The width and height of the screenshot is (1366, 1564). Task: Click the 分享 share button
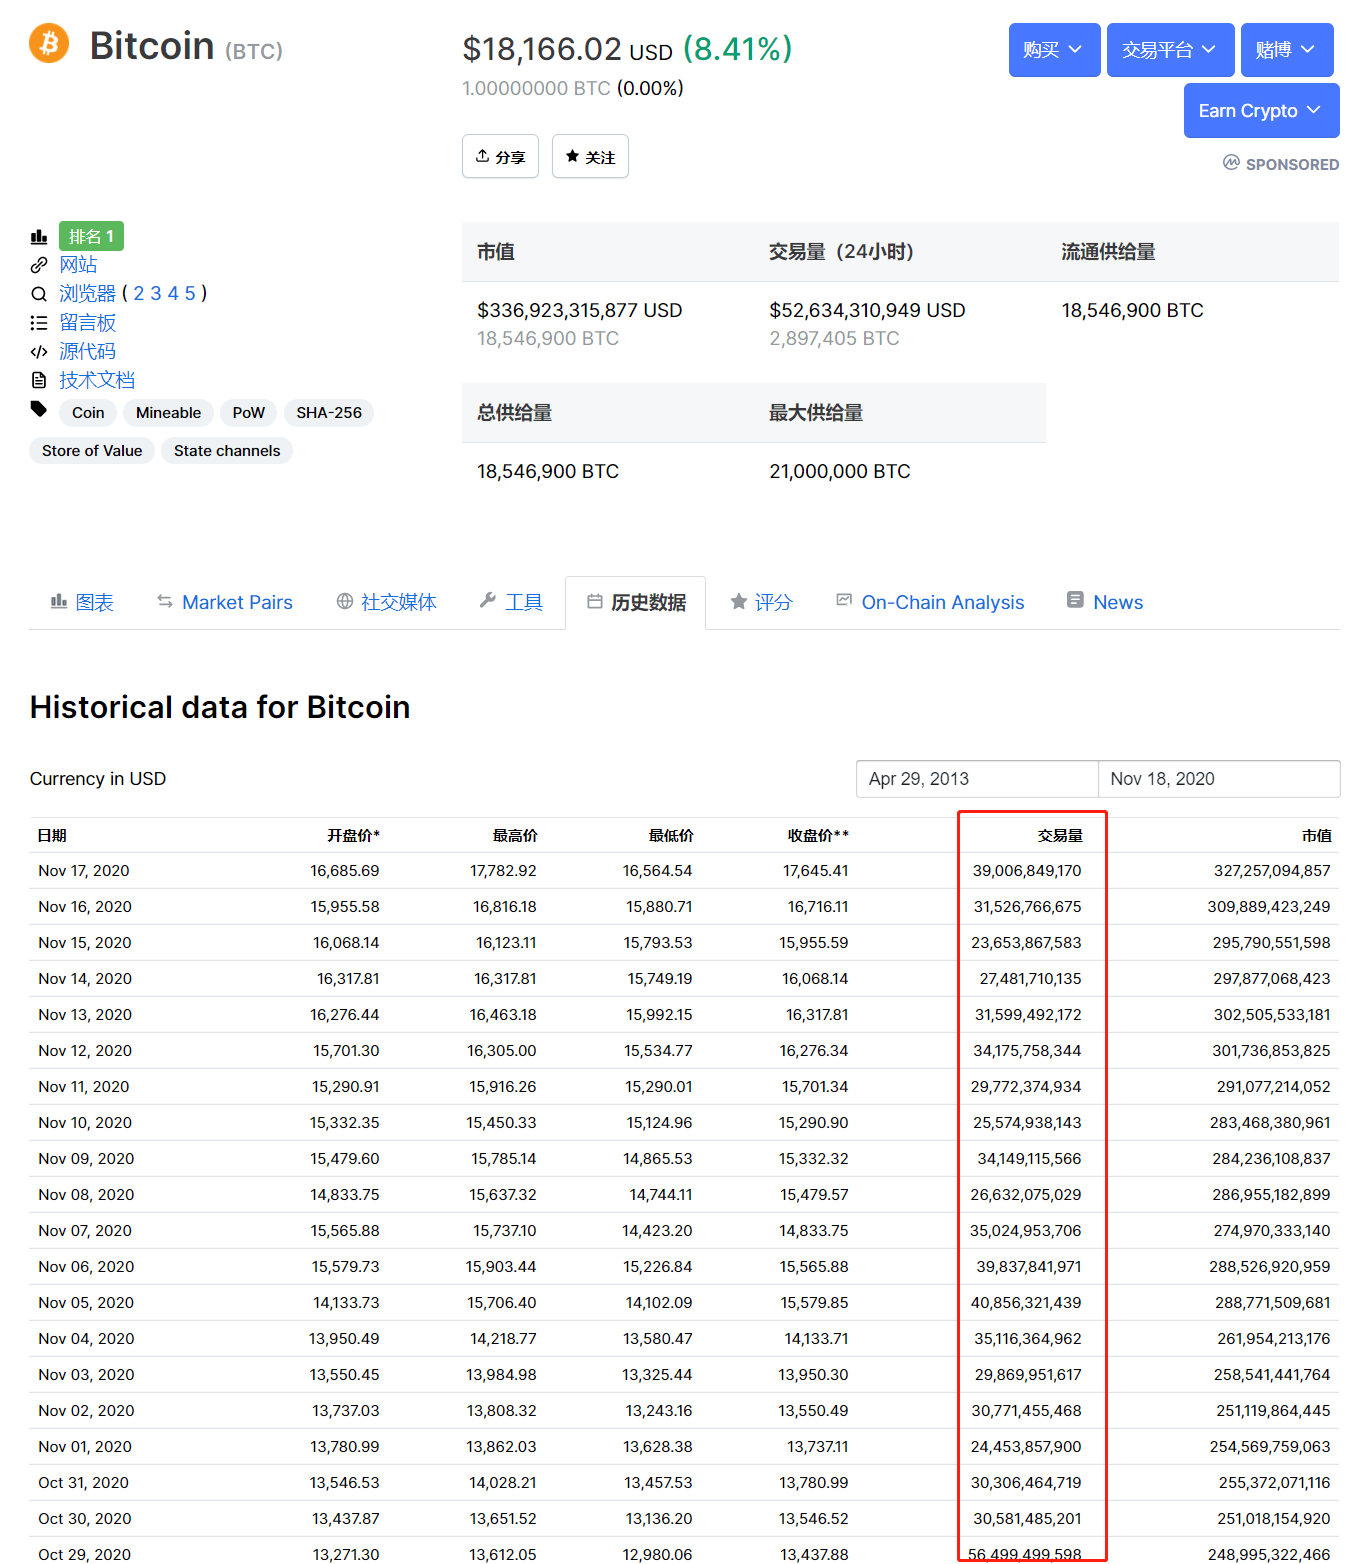coord(500,156)
